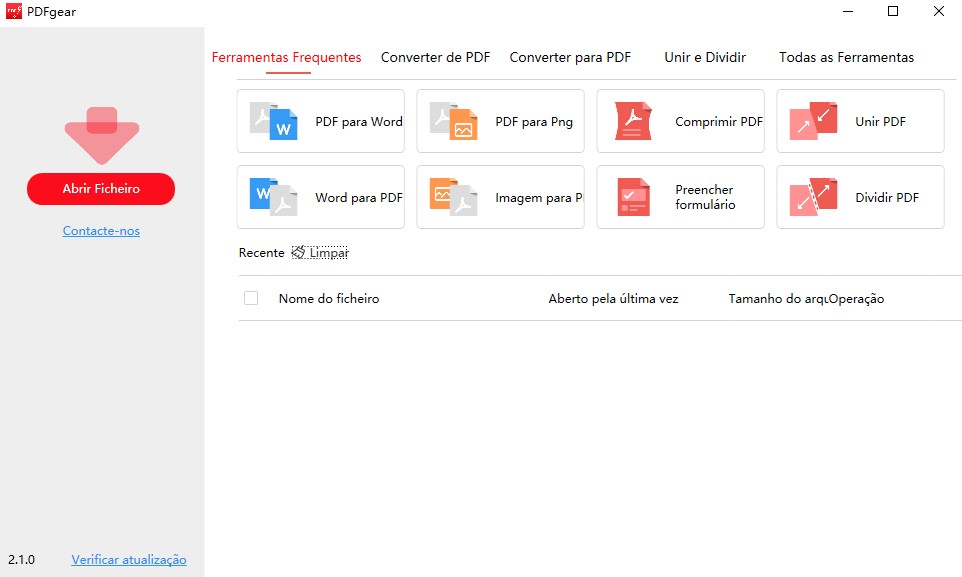Open the Dividir PDF tool
Screen dimensions: 962x577
[859, 197]
